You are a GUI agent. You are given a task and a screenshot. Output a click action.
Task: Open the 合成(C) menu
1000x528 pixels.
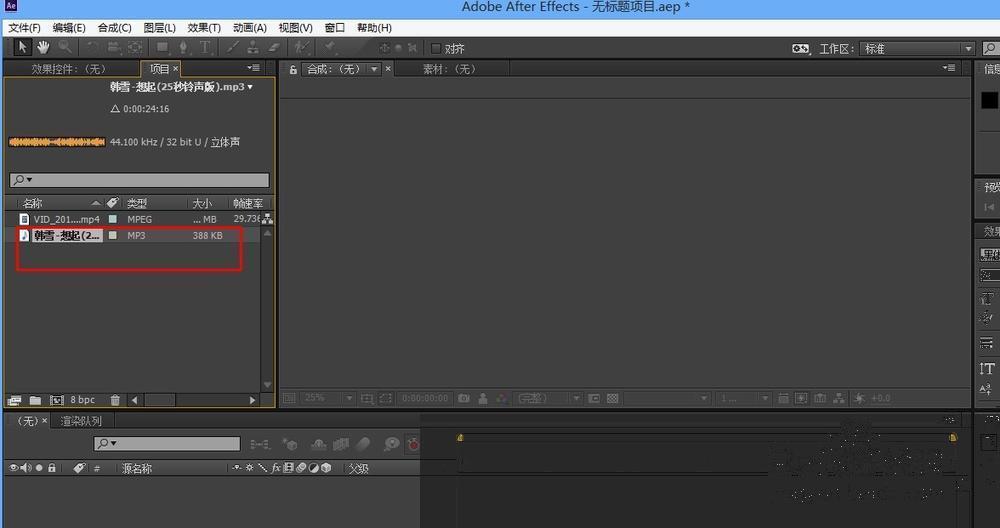tap(114, 28)
